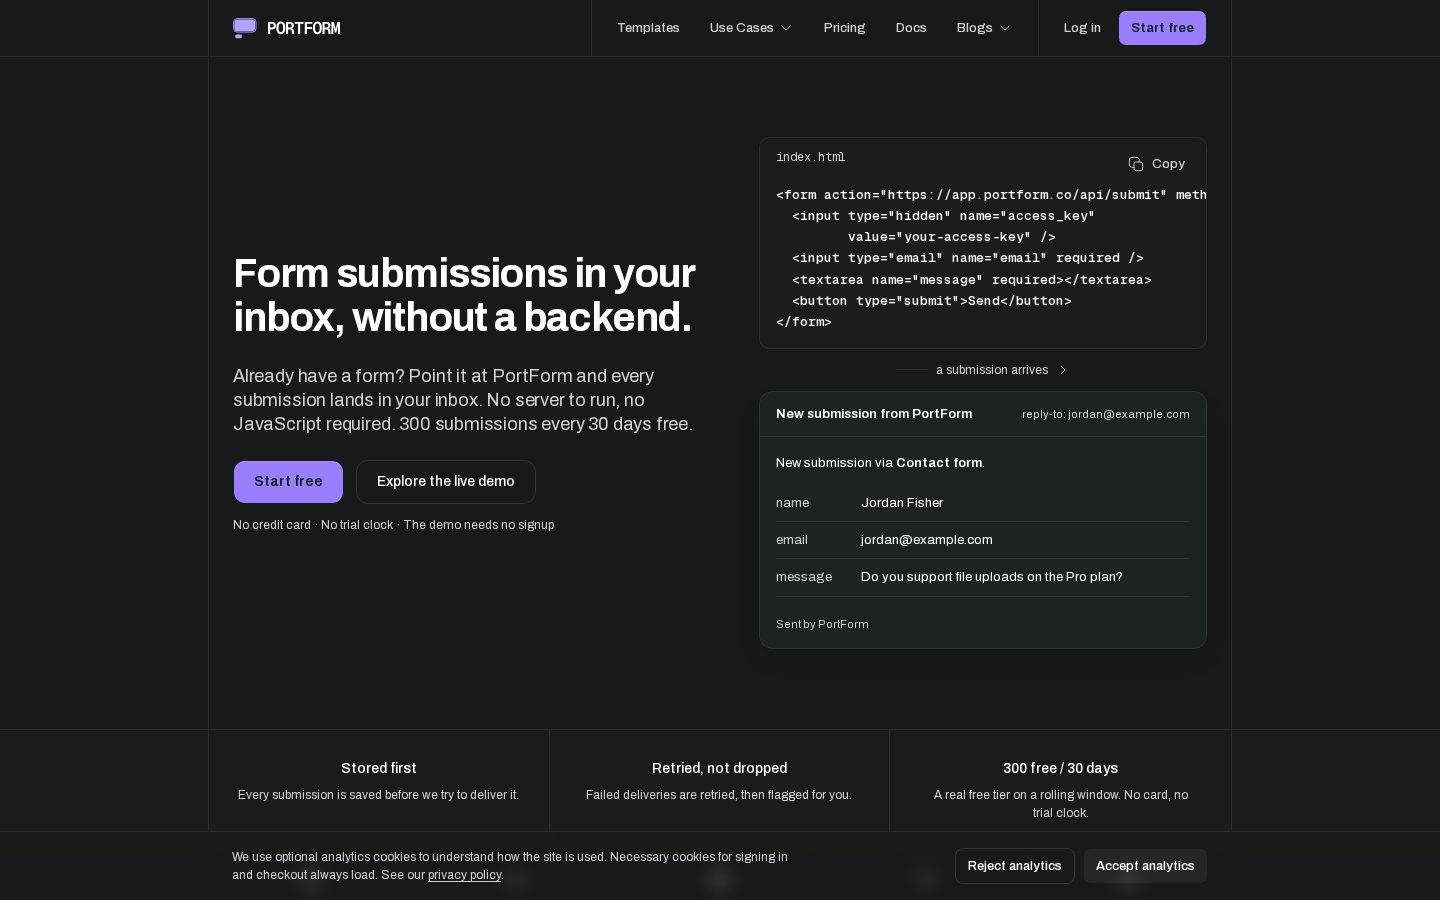The height and width of the screenshot is (900, 1440).
Task: Click the button type="submit" code line
Action: (x=932, y=301)
